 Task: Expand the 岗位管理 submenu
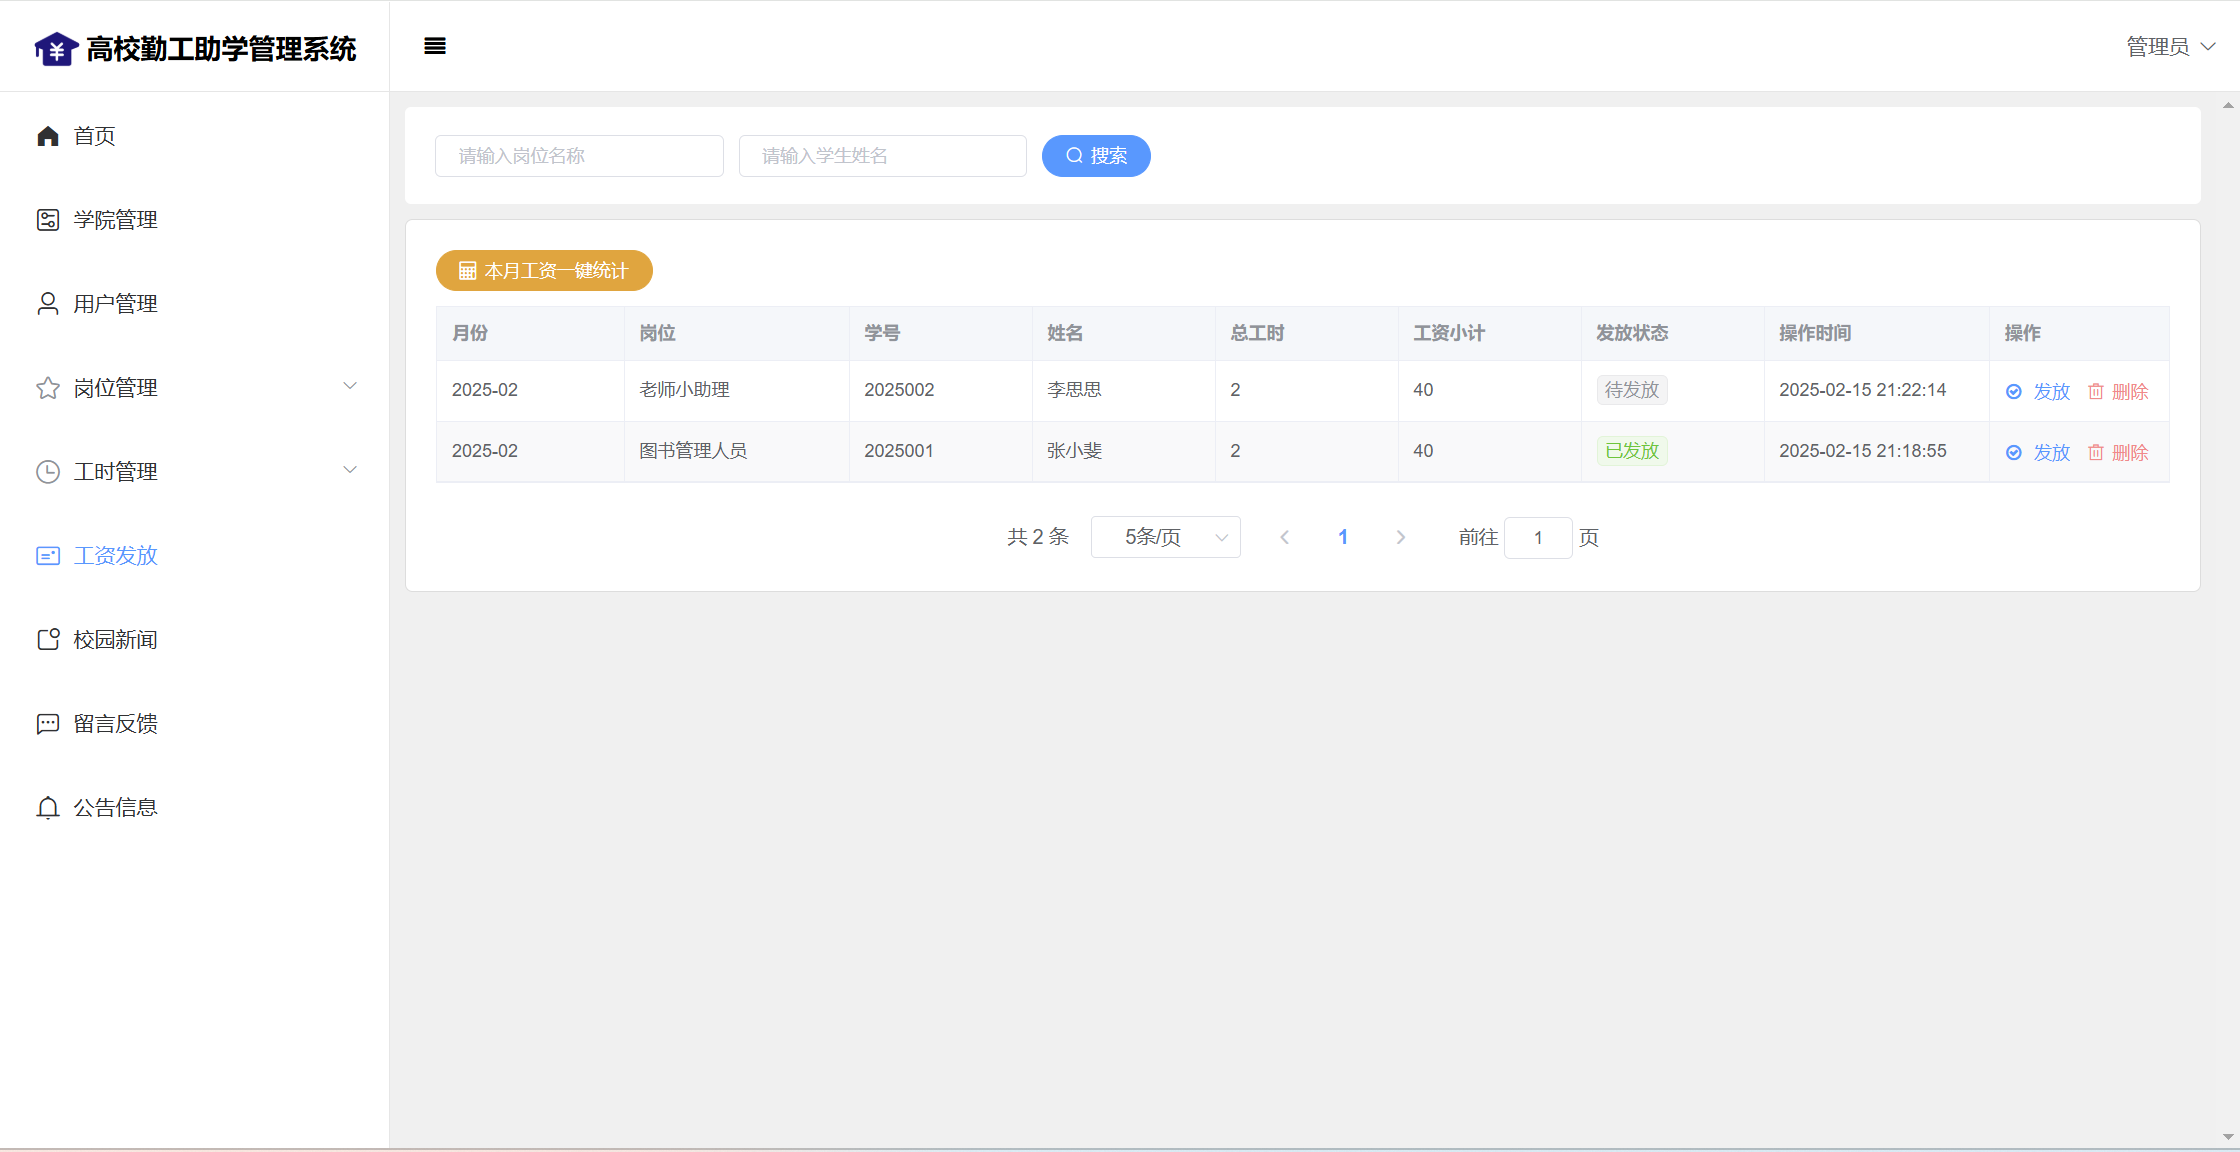350,387
